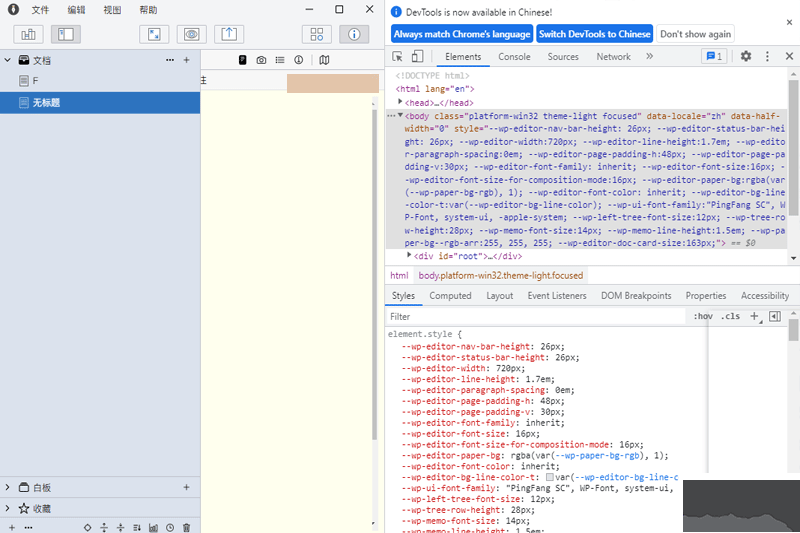Expand the head element node
This screenshot has width=800, height=533.
401,102
